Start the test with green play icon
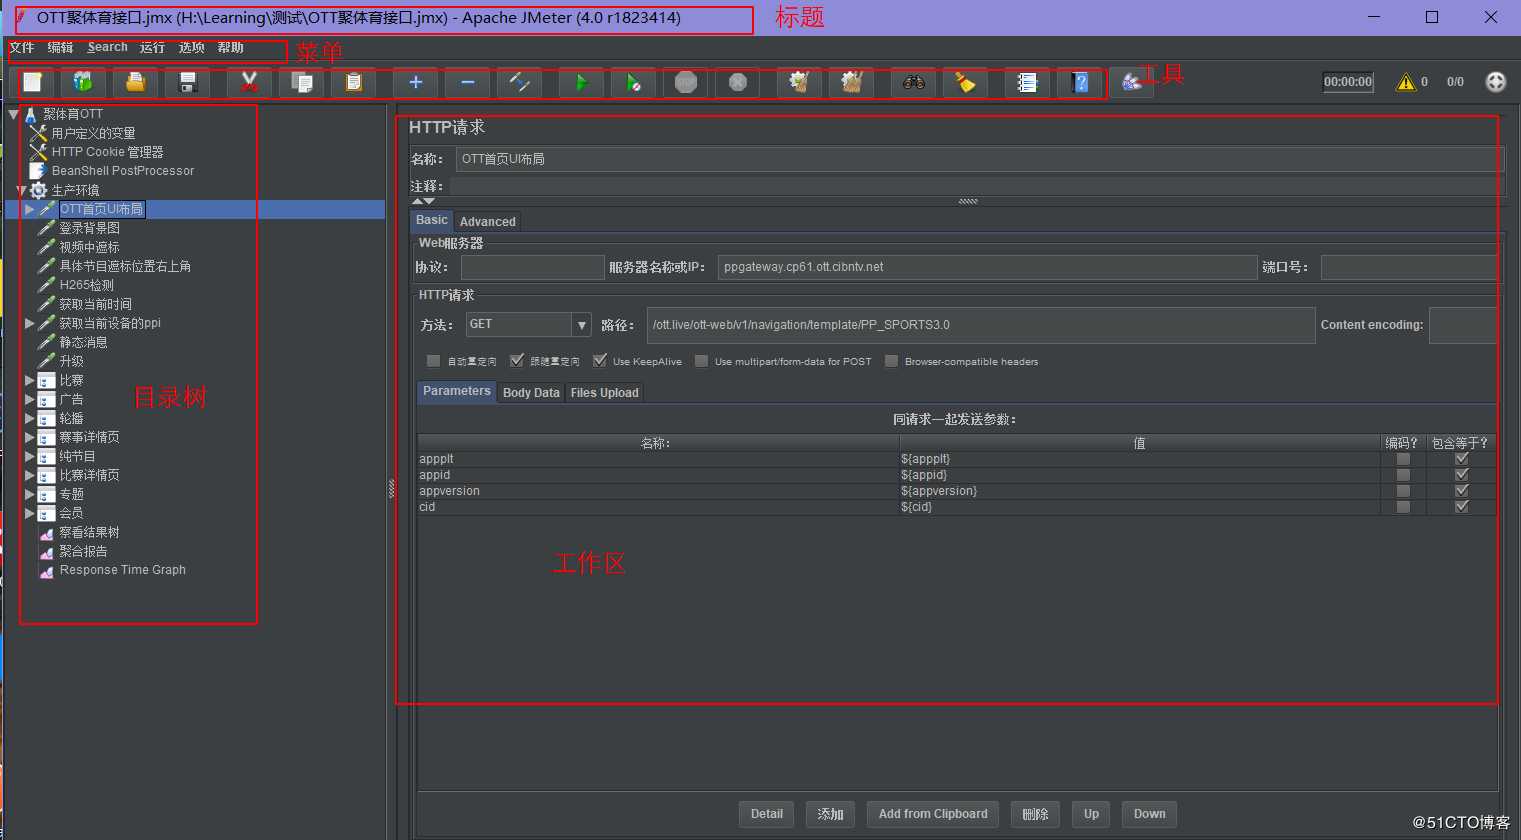Screen dimensions: 1521x840 581,83
